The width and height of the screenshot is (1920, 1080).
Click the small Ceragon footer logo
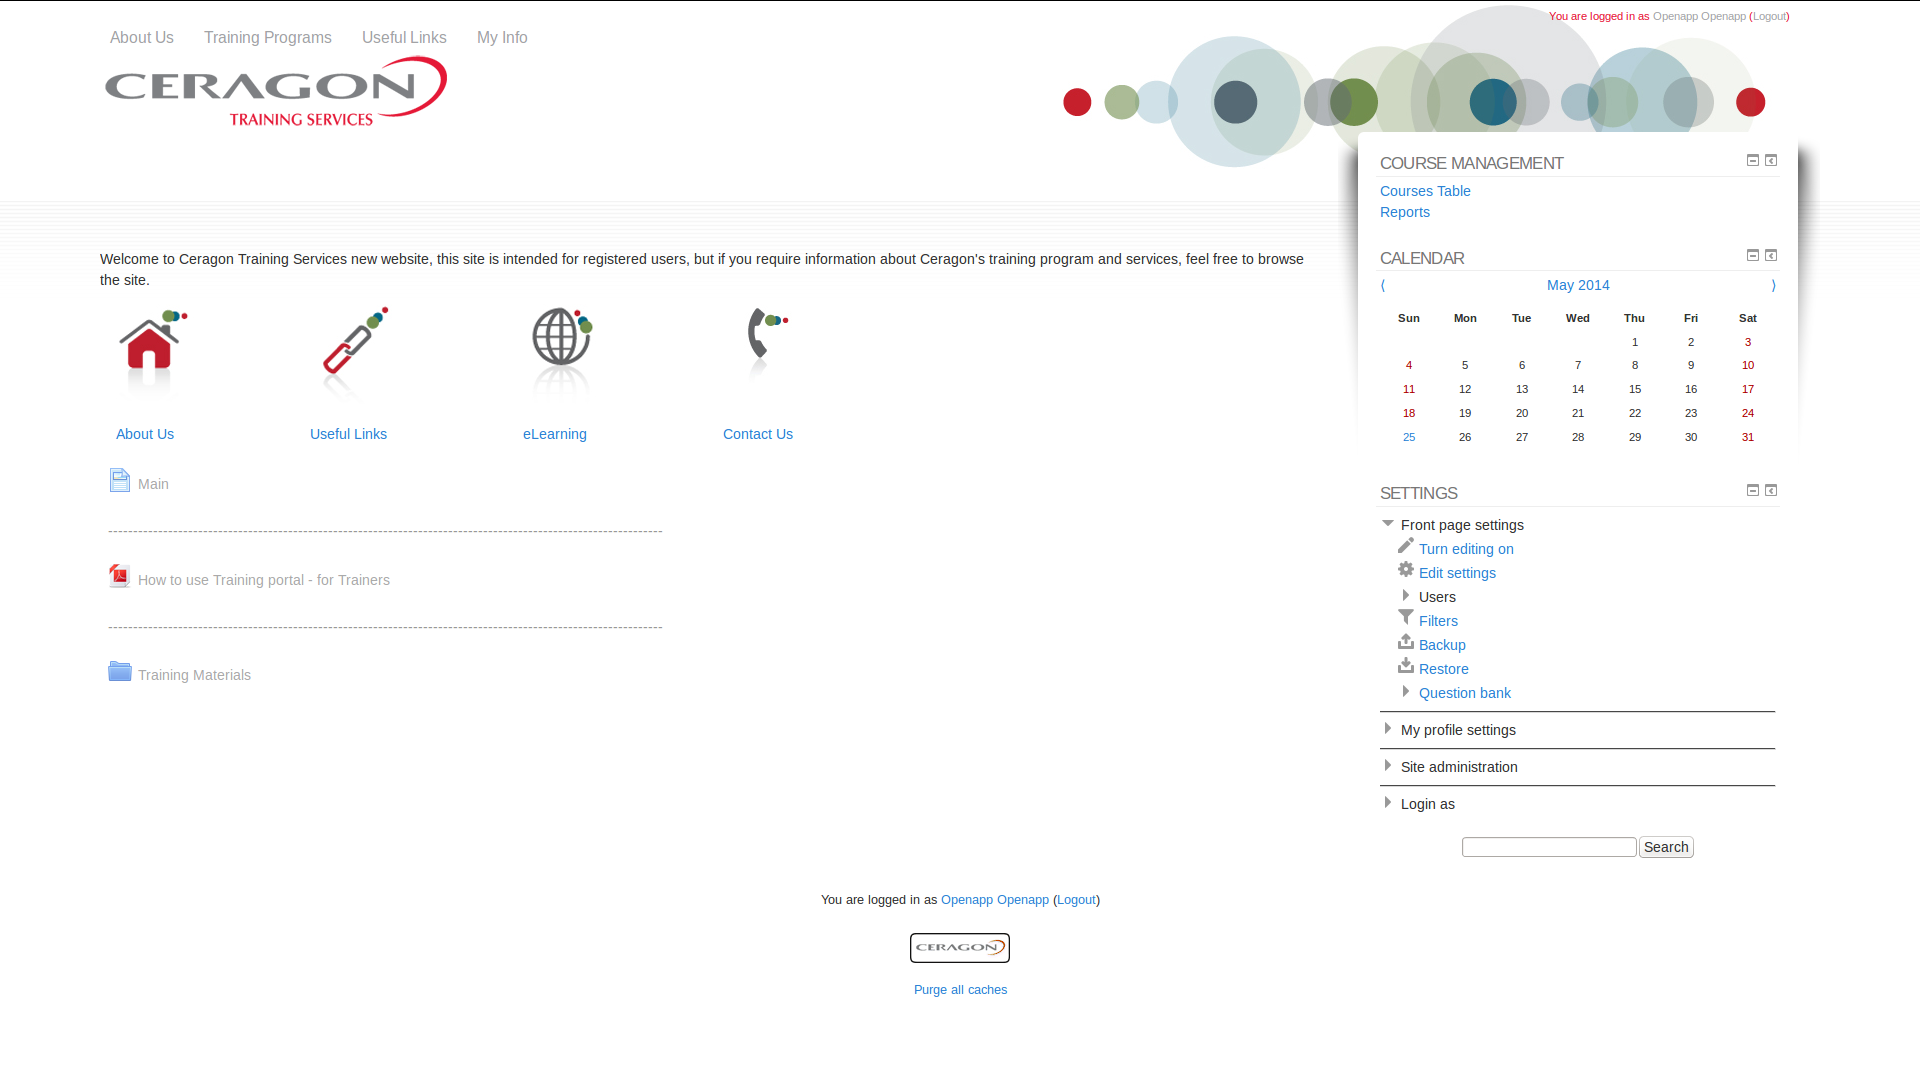(x=960, y=948)
